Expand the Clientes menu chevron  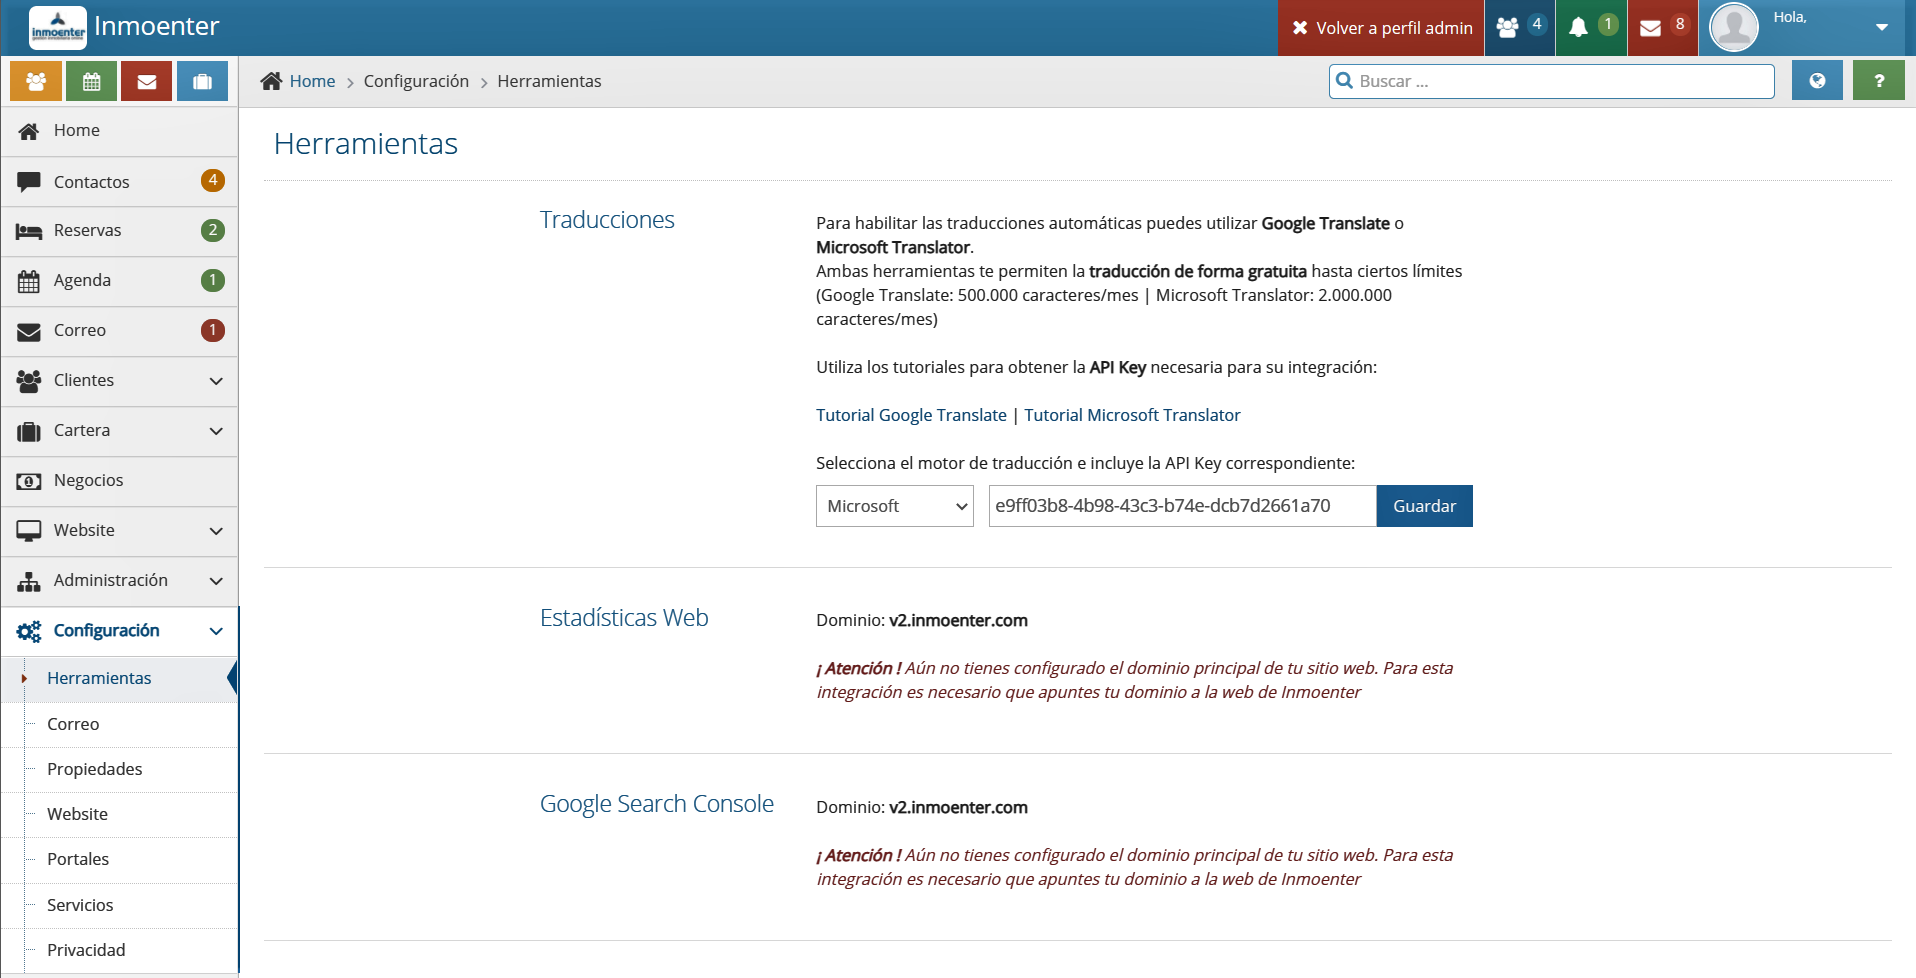pos(216,381)
